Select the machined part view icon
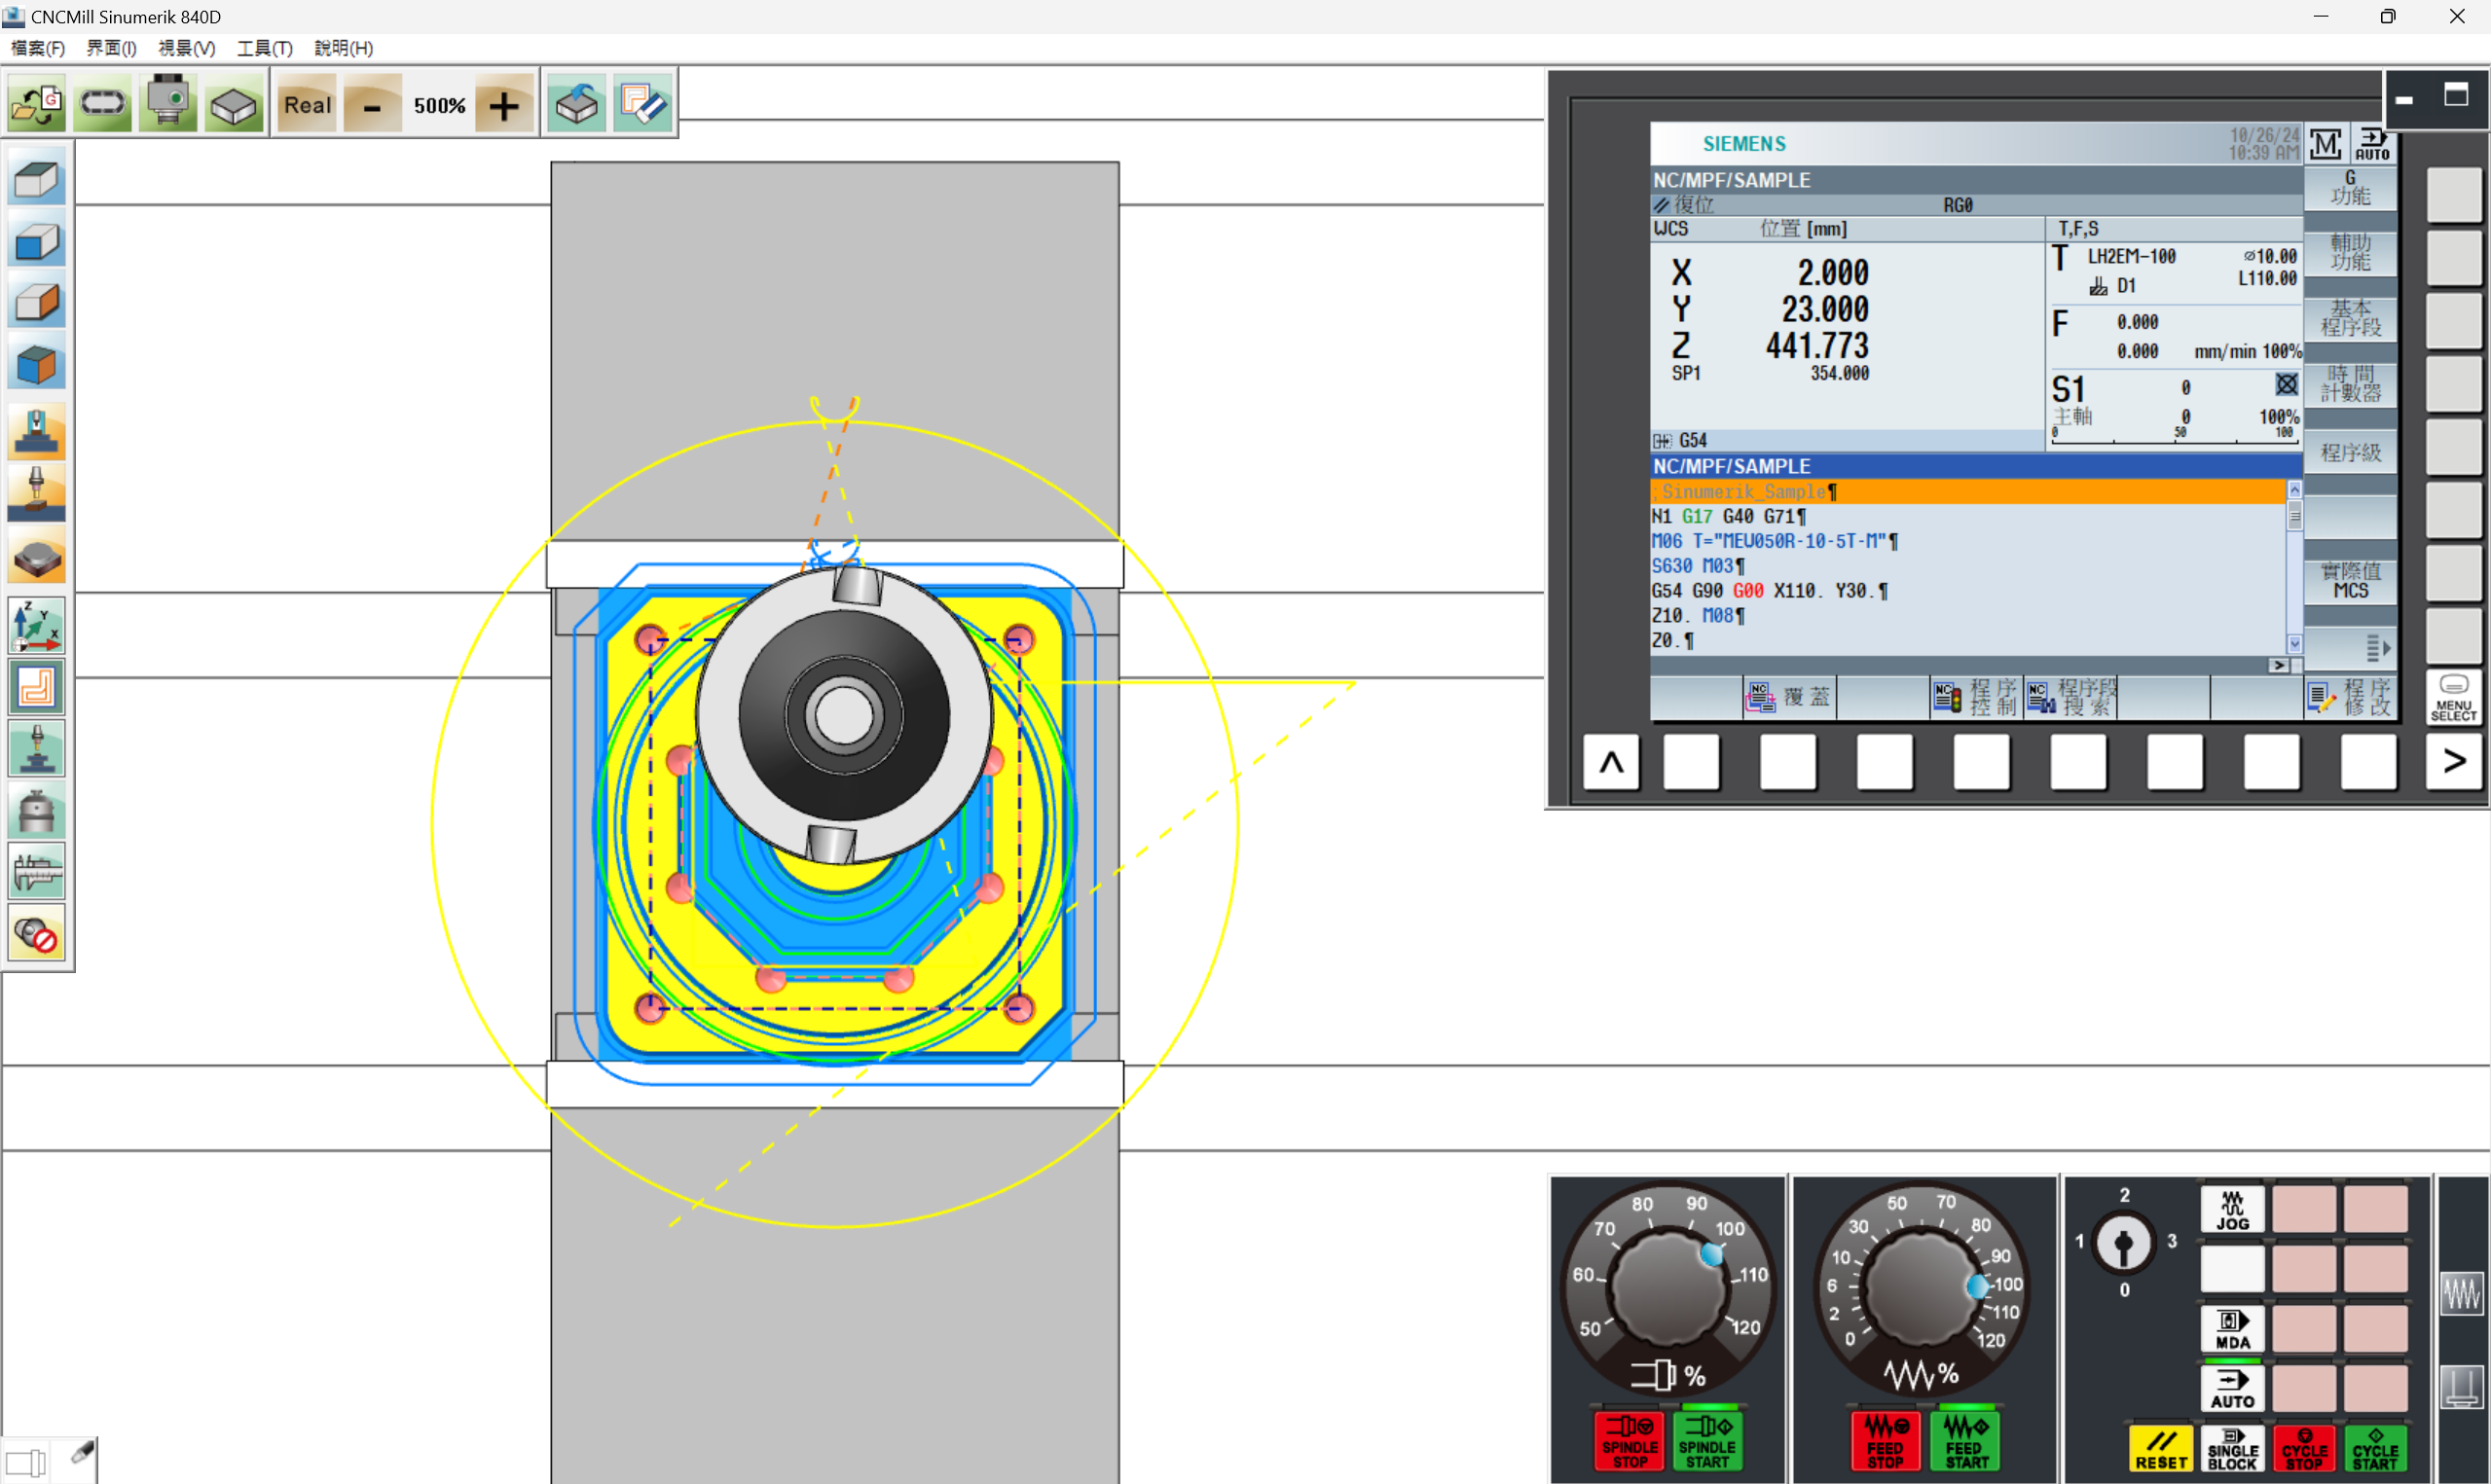2491x1484 pixels. pyautogui.click(x=37, y=555)
